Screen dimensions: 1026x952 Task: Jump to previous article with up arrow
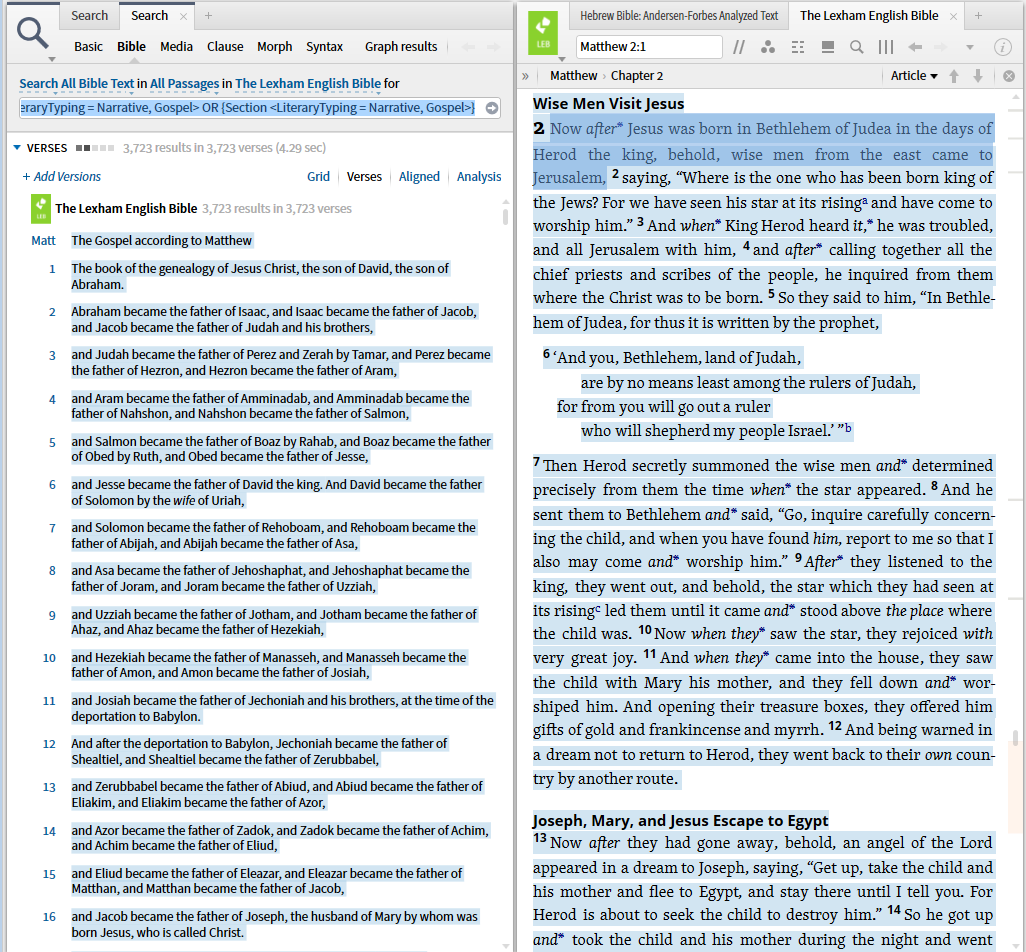pyautogui.click(x=955, y=76)
